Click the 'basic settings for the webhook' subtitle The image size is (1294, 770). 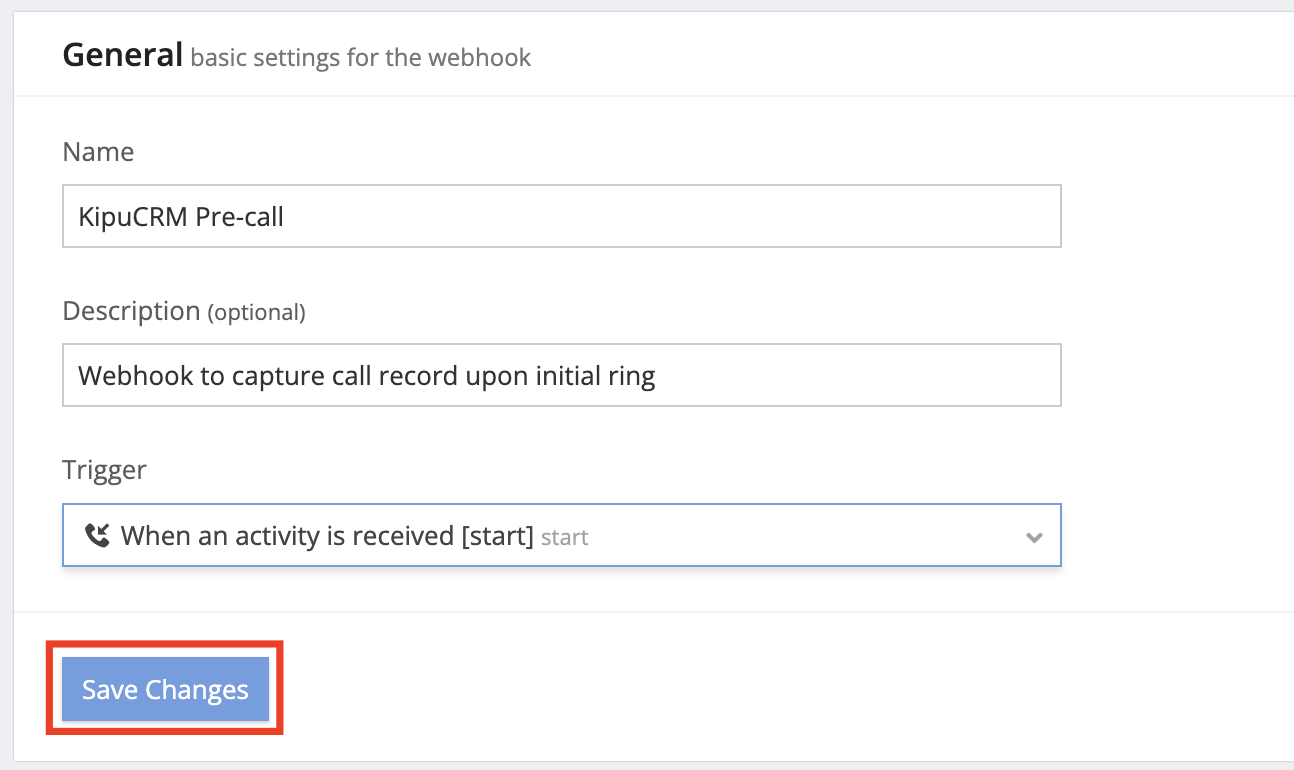tap(361, 57)
